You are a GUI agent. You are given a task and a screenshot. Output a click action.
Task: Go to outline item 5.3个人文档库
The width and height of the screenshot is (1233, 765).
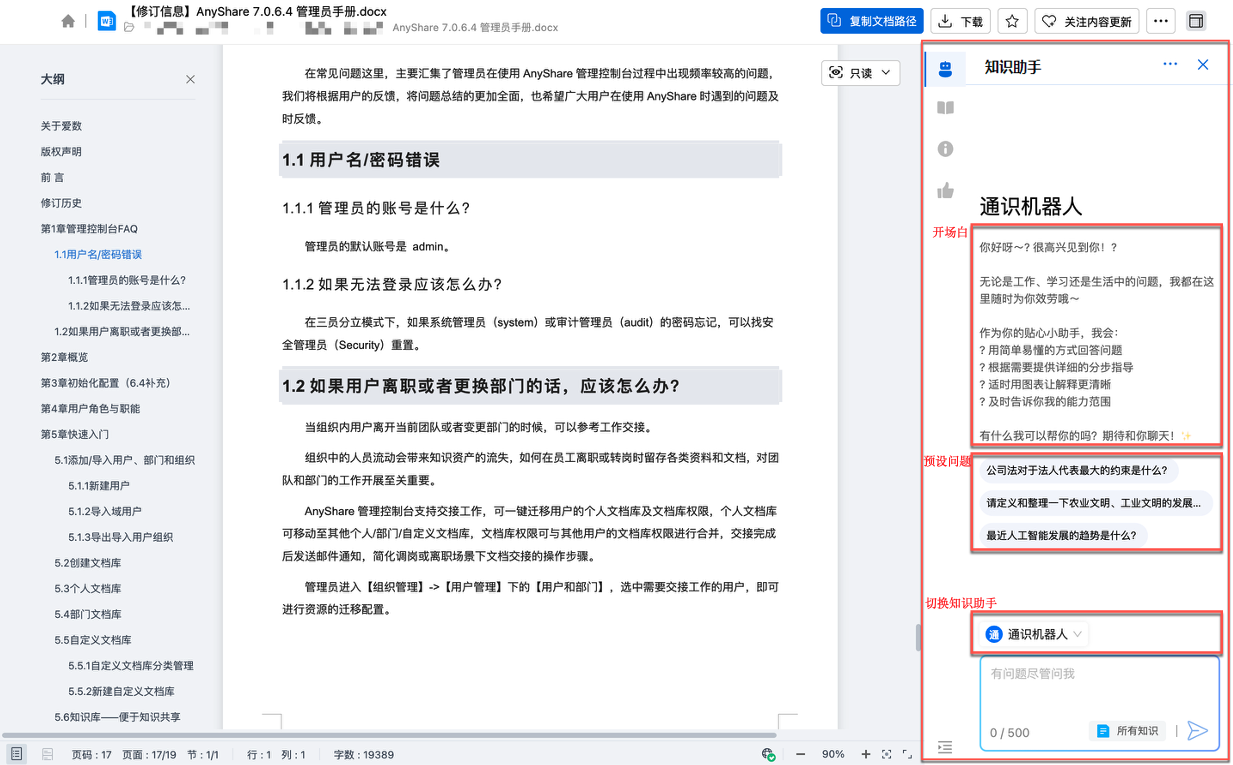(88, 588)
